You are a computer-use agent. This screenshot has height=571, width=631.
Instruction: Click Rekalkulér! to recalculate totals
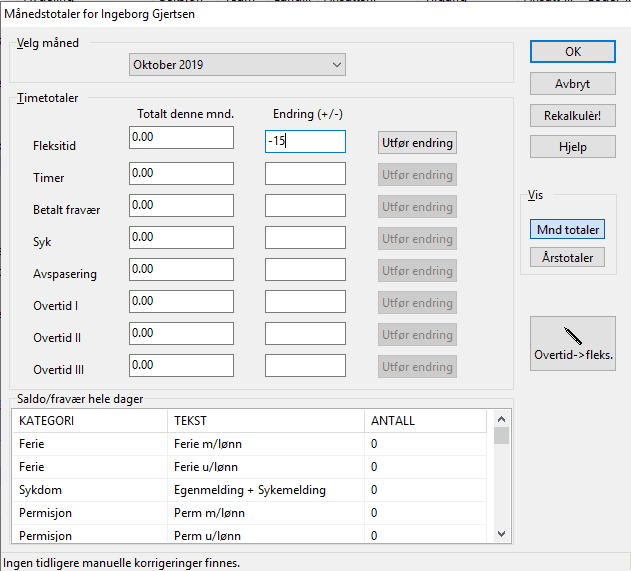[572, 115]
